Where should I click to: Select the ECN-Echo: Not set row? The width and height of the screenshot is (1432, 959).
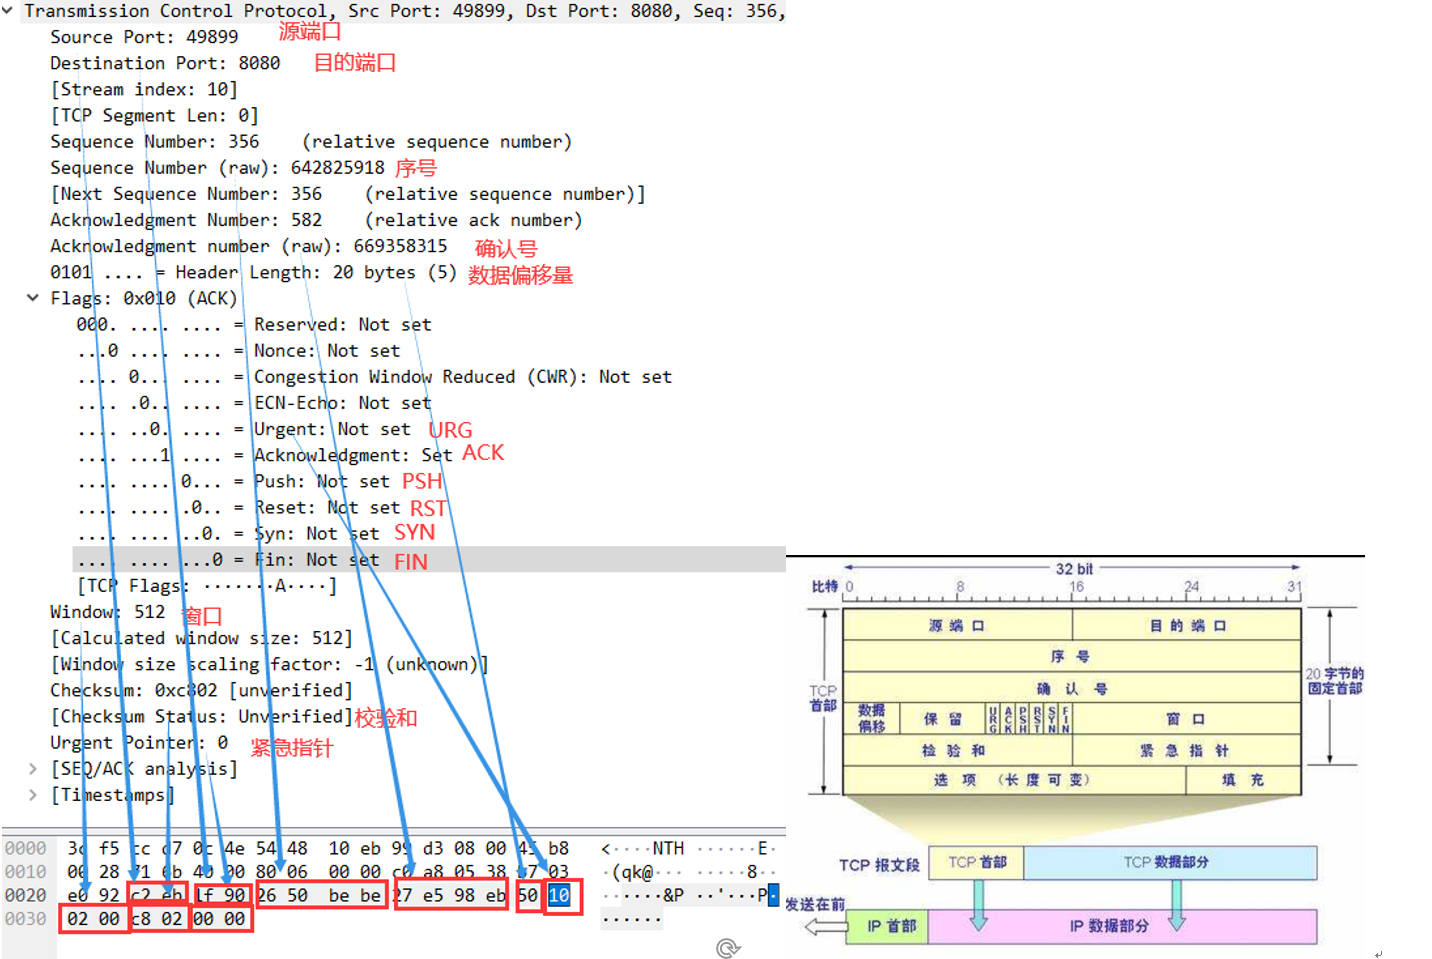click(254, 402)
